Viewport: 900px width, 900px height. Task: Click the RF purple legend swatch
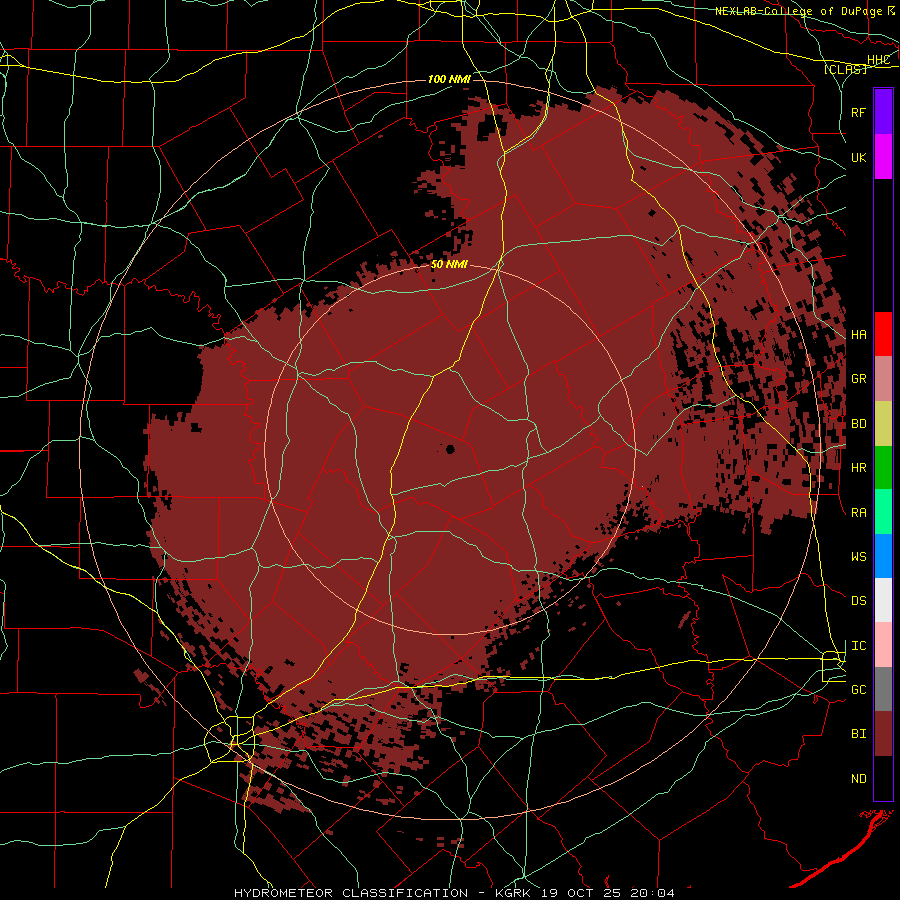pyautogui.click(x=883, y=112)
